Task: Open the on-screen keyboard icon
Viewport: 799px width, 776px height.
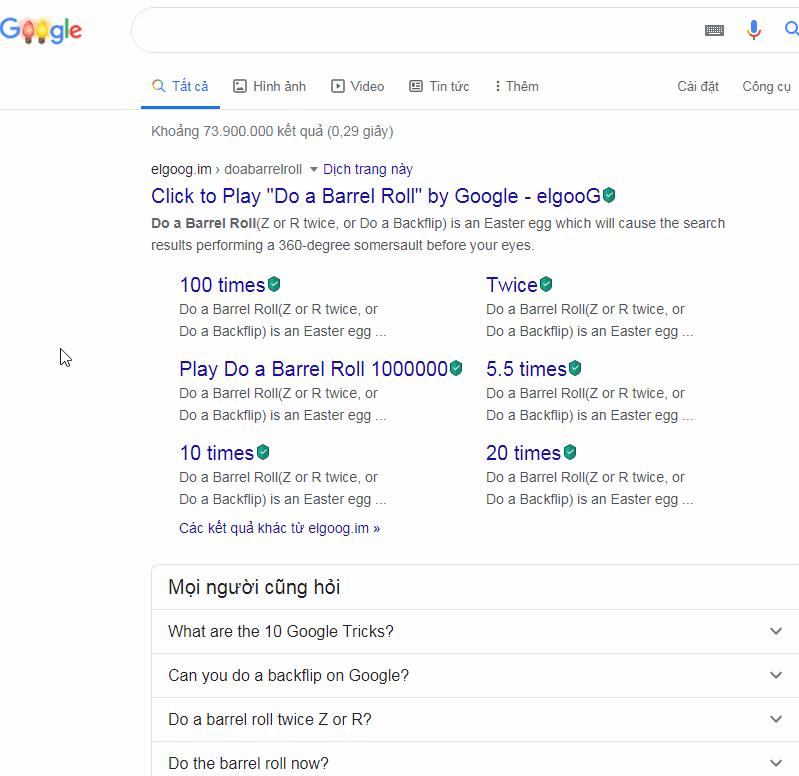Action: pyautogui.click(x=714, y=31)
